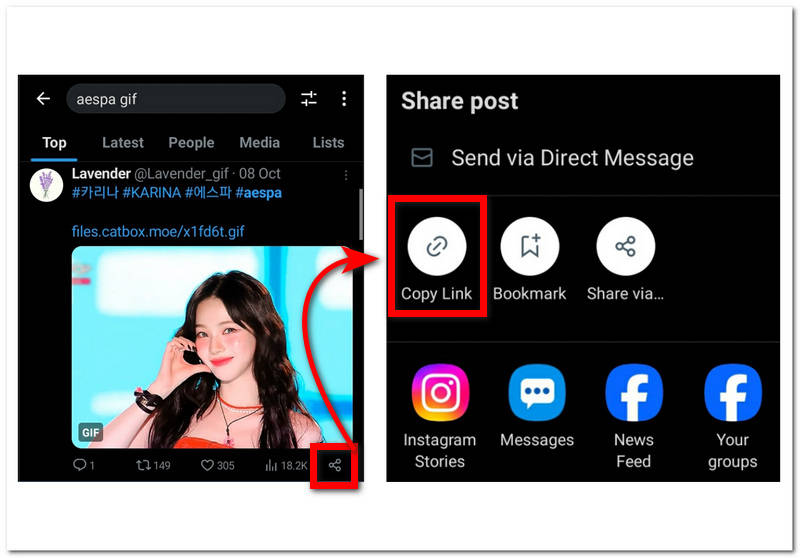
Task: Tap the Share via… icon
Action: pos(626,246)
